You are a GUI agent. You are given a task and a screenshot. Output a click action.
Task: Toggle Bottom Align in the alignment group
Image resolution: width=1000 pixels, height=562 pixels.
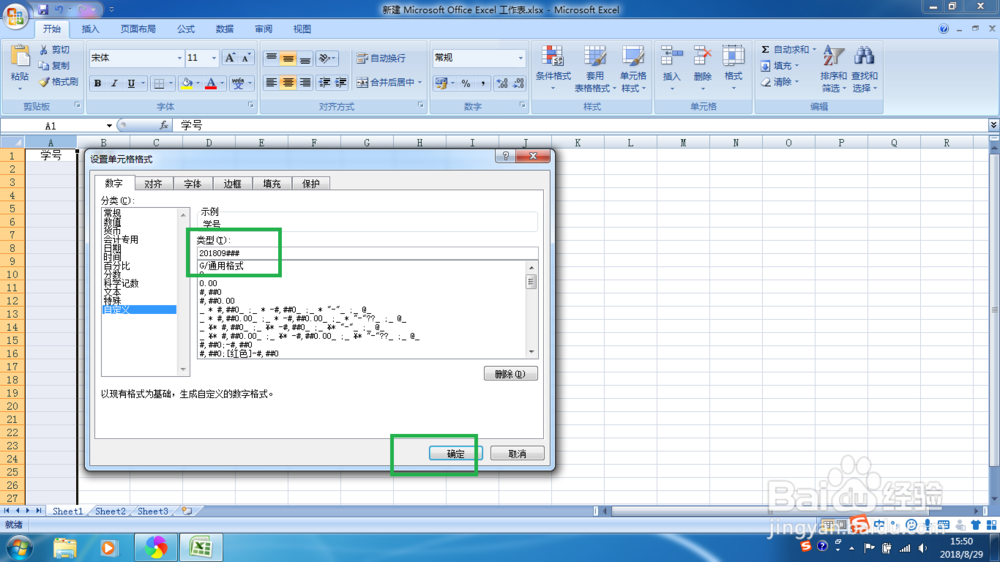pos(305,58)
